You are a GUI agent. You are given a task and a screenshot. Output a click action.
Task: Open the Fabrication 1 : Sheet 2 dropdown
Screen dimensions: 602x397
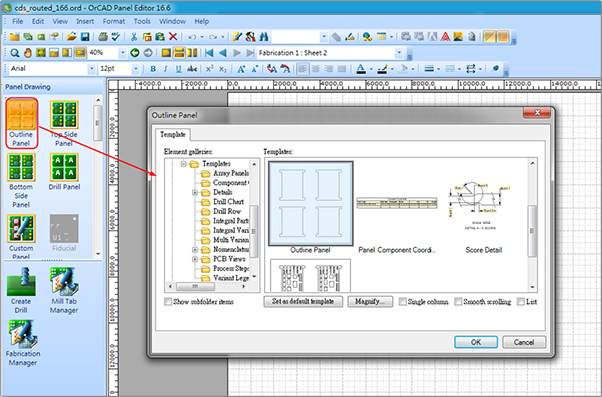pyautogui.click(x=399, y=53)
